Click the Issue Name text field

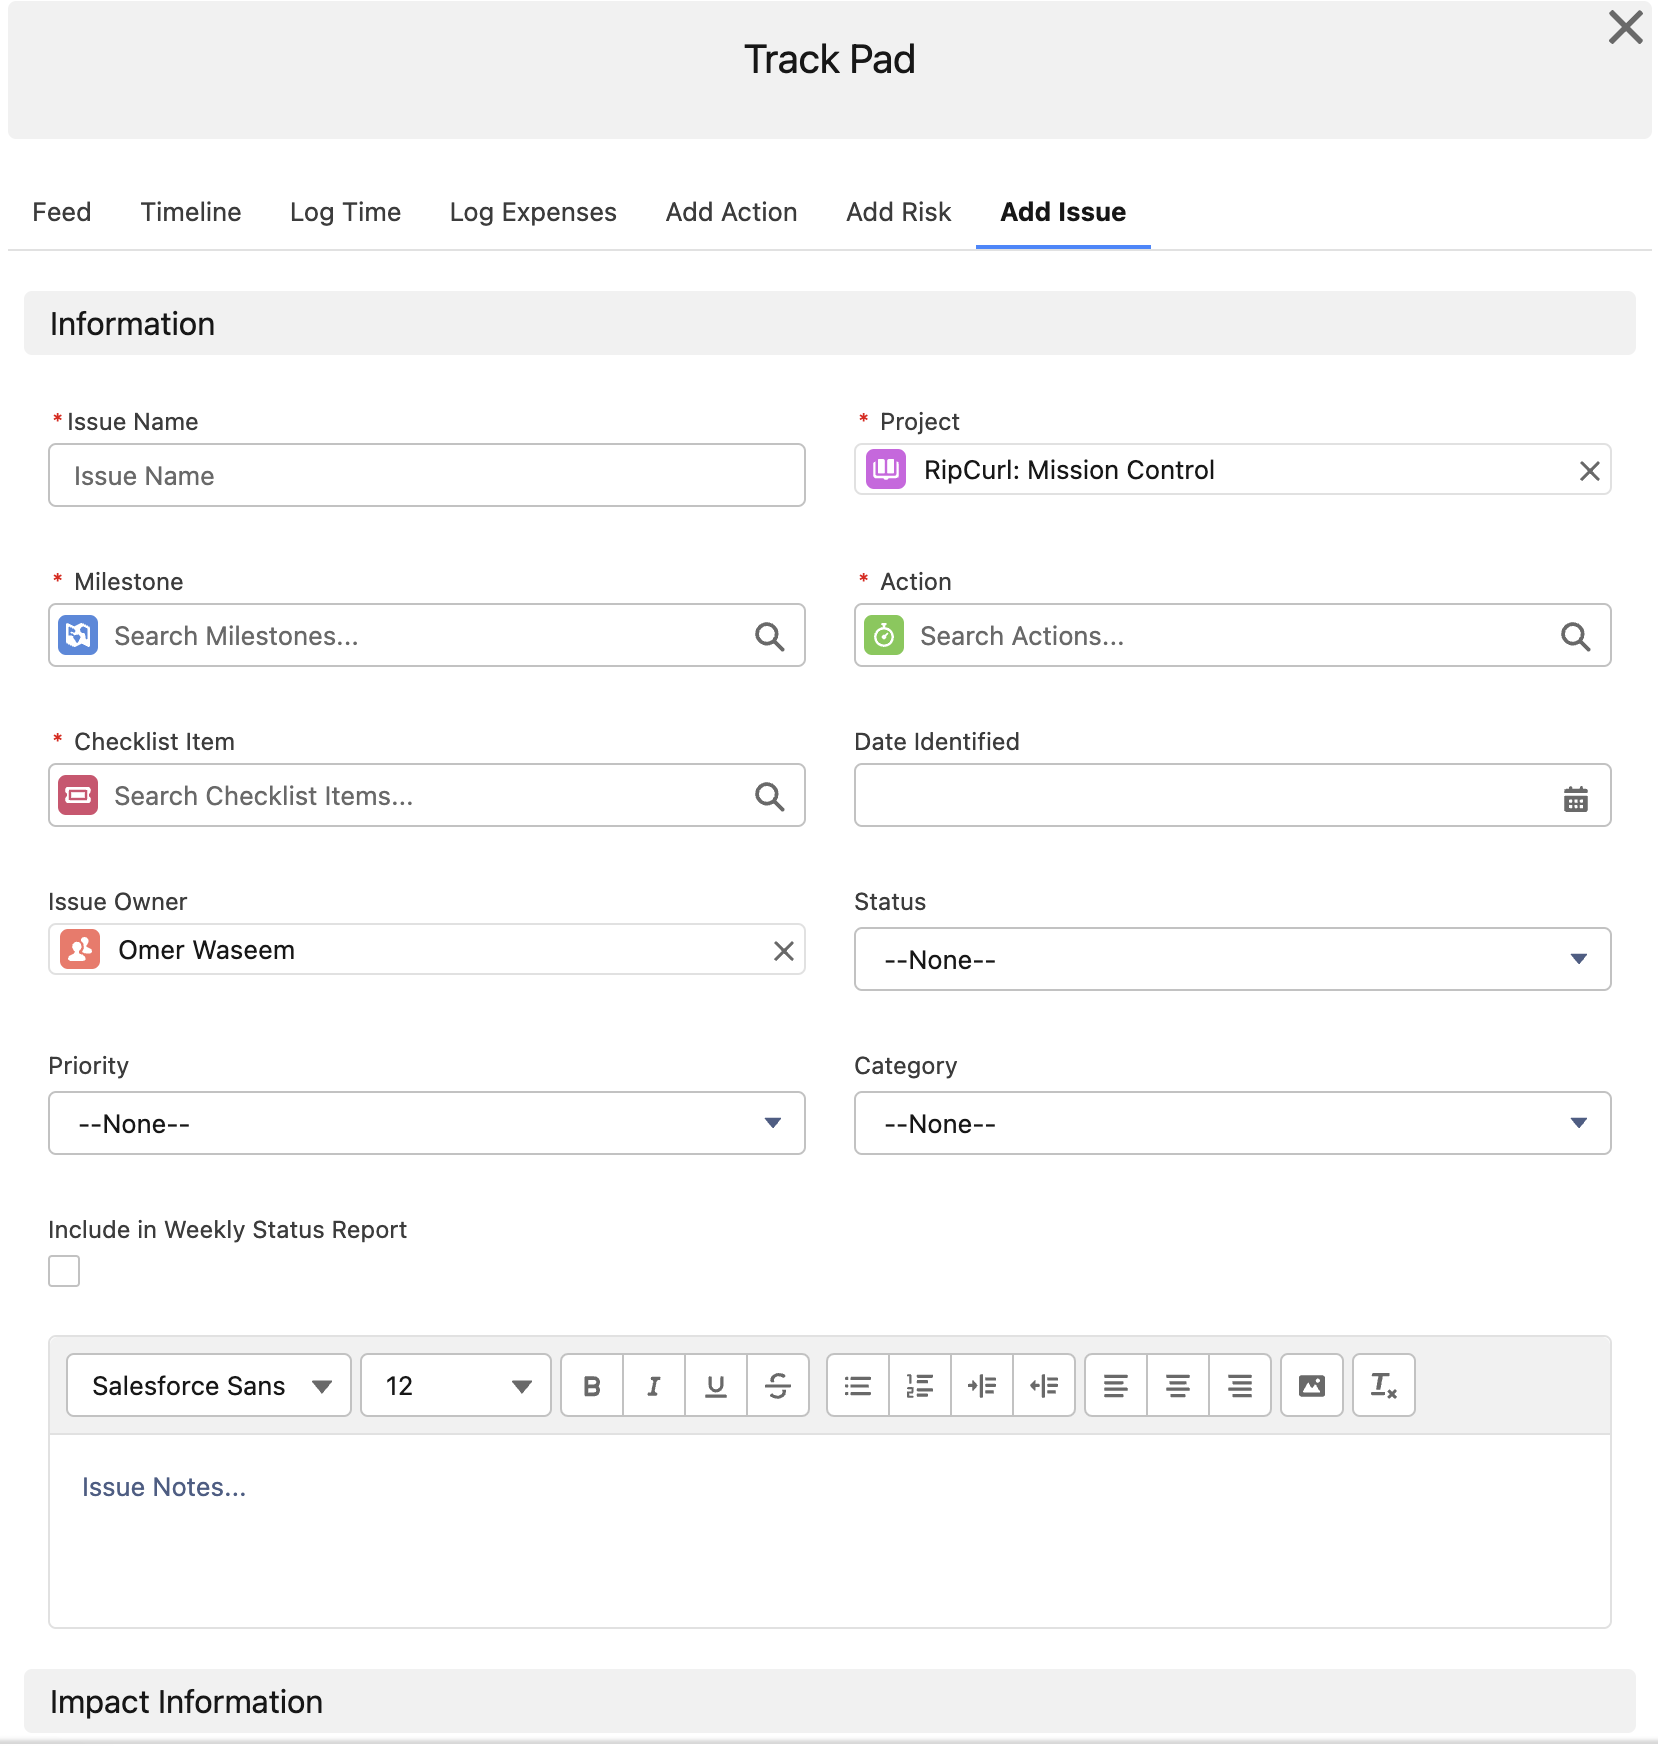click(427, 476)
